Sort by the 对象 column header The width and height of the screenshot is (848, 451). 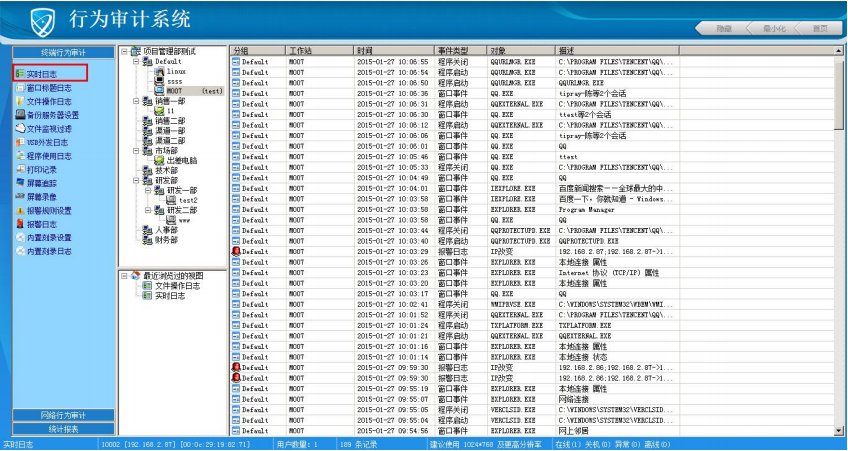(x=521, y=50)
